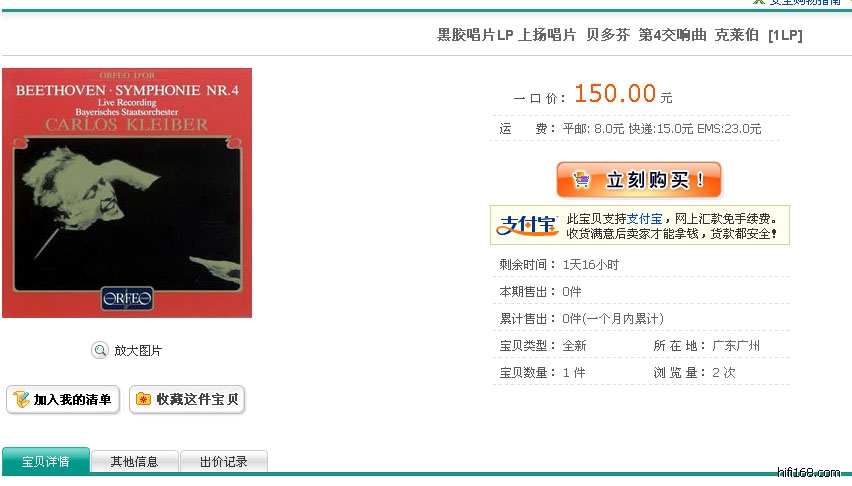Click the 150.00 price value
This screenshot has width=852, height=486.
[x=615, y=94]
